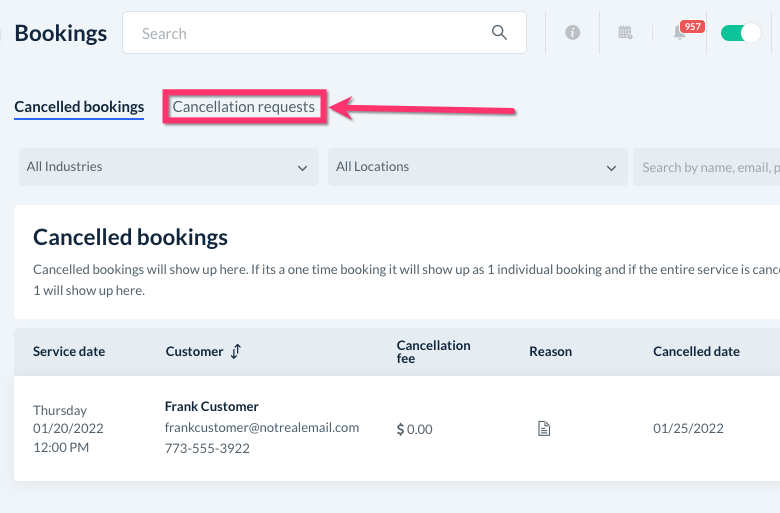Click the Cancelled date column header
Image resolution: width=780 pixels, height=513 pixels.
(x=696, y=352)
